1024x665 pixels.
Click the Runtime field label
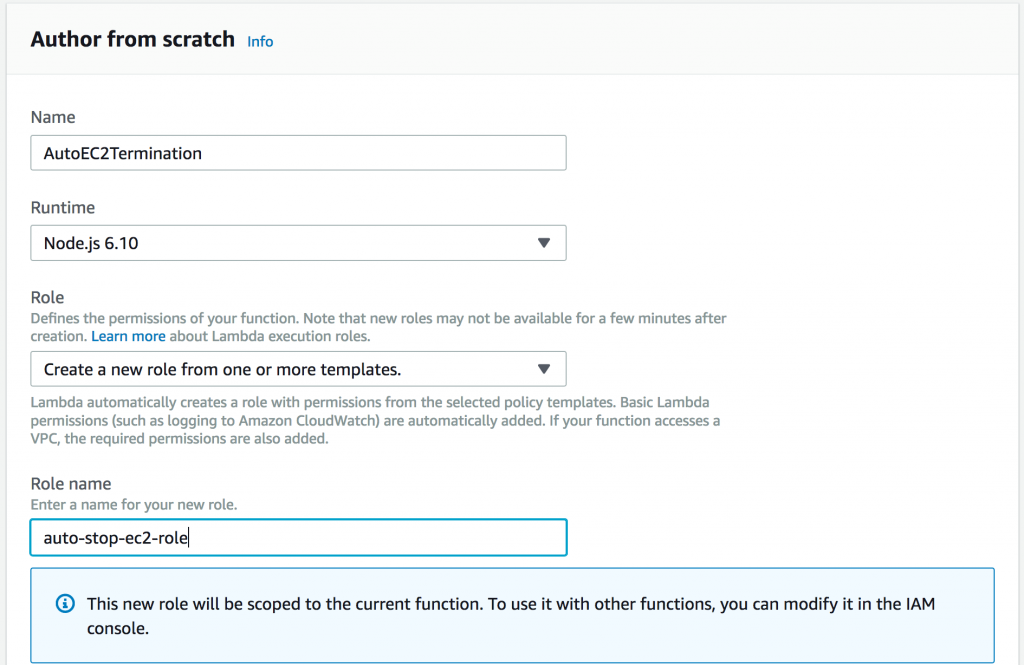pos(63,208)
